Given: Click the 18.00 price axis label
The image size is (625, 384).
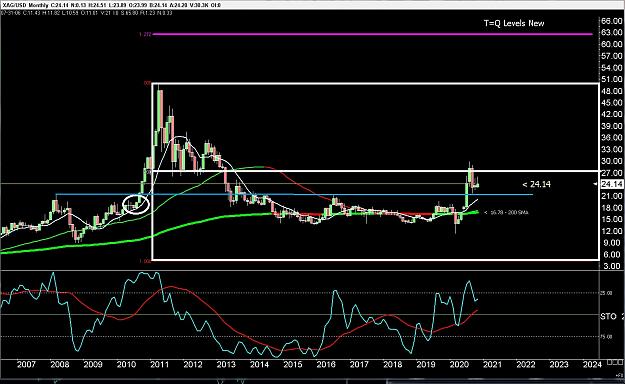Looking at the screenshot, I should (x=612, y=208).
